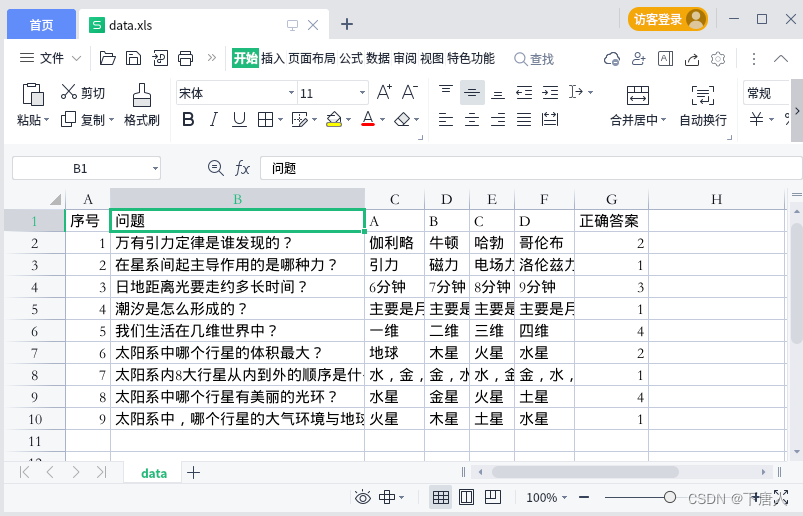The width and height of the screenshot is (803, 516).
Task: Click the horizontal scrollbar
Action: tap(585, 471)
